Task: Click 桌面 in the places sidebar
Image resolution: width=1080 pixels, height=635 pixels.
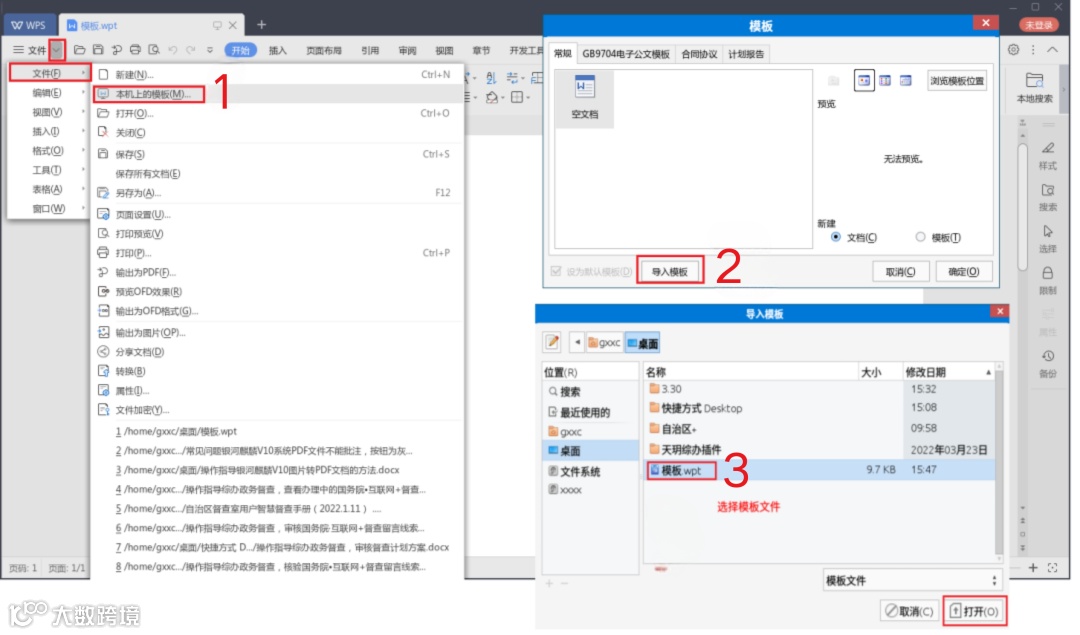Action: tap(592, 450)
